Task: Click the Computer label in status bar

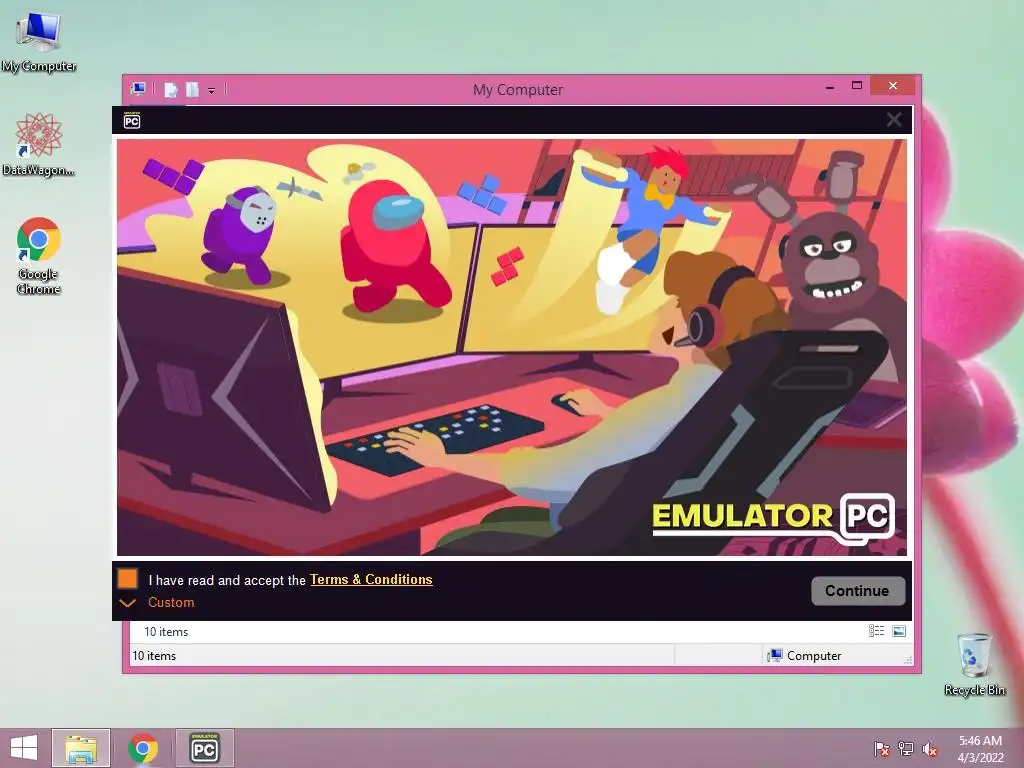Action: click(x=814, y=656)
